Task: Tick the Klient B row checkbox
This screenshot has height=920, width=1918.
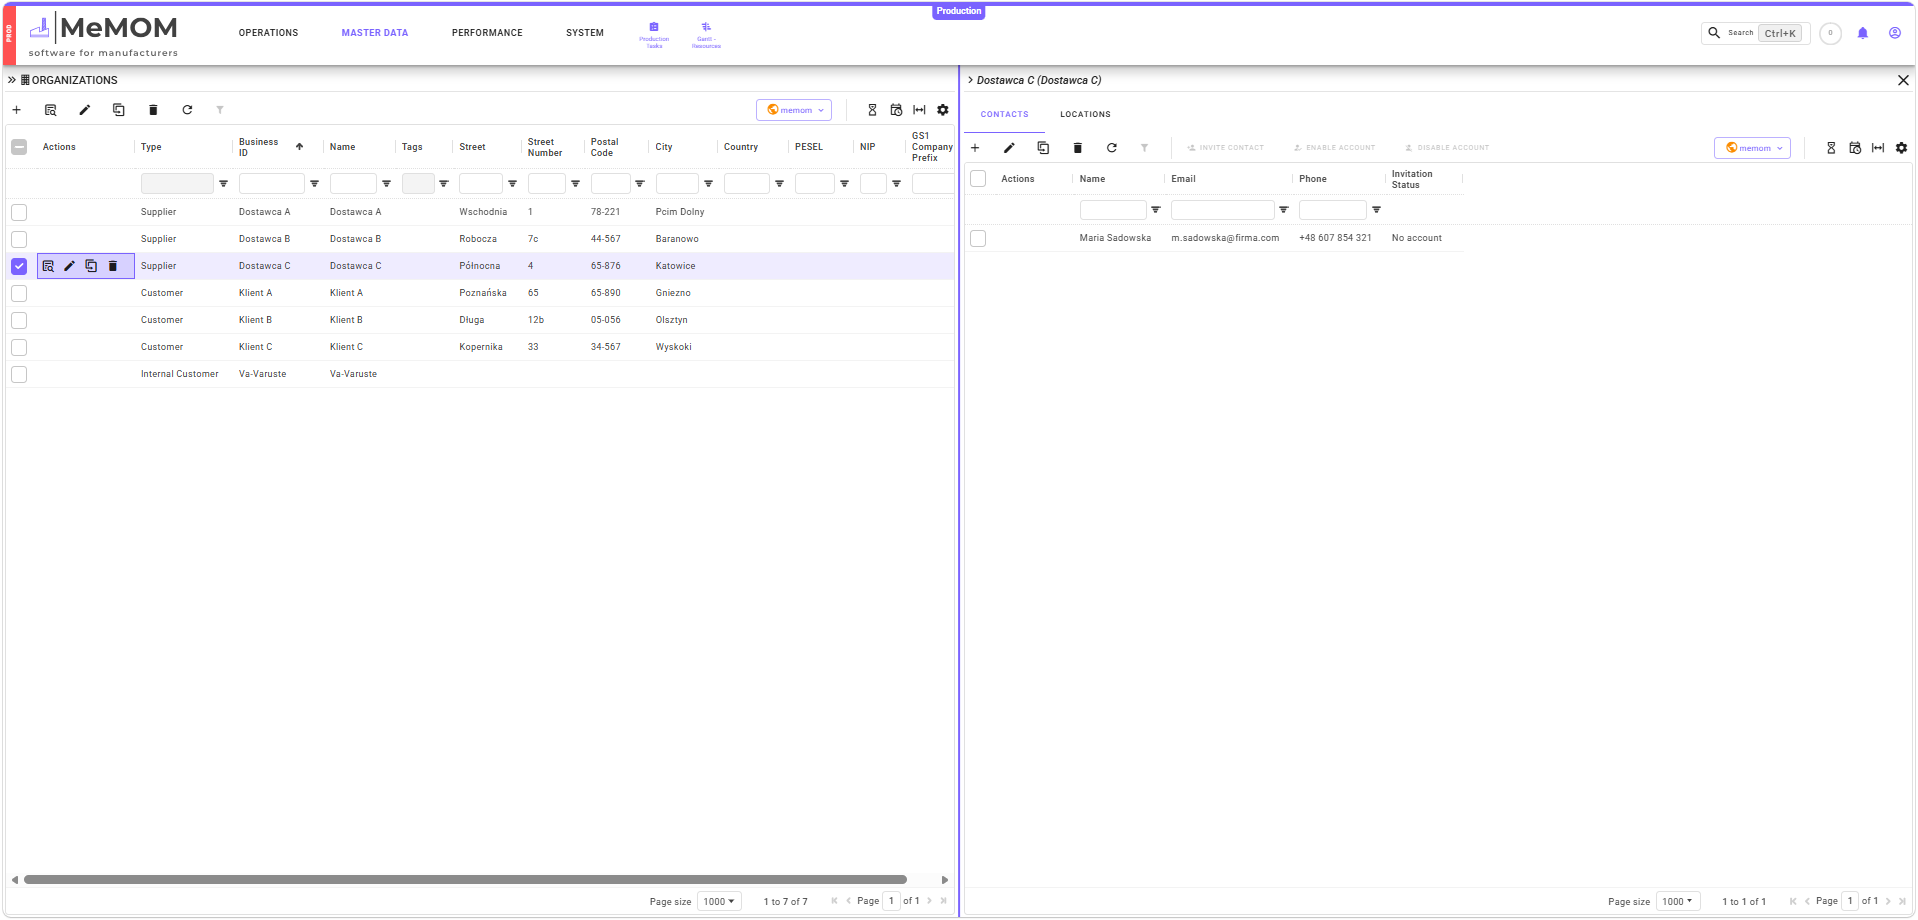Action: point(19,320)
